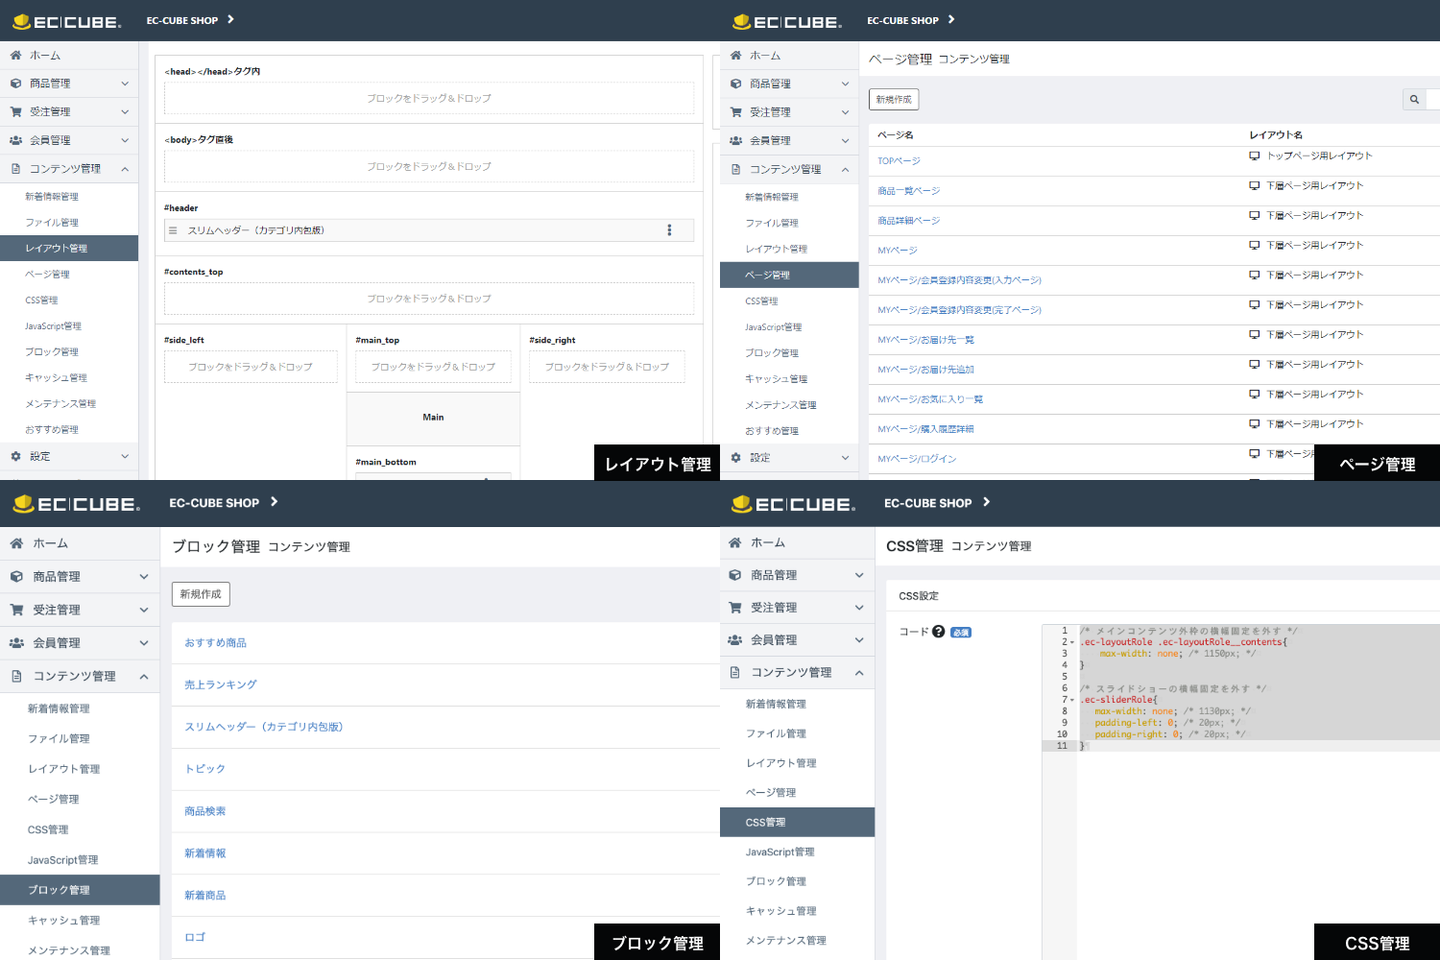Open MYページ/お届け先一覧 page link
Screen dimensions: 1440x960
coord(926,340)
